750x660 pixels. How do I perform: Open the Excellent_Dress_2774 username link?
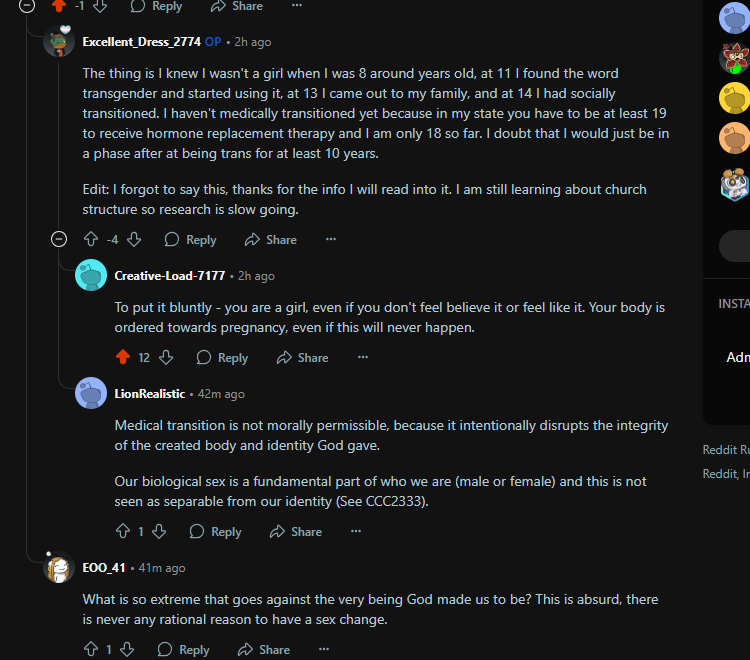(141, 42)
